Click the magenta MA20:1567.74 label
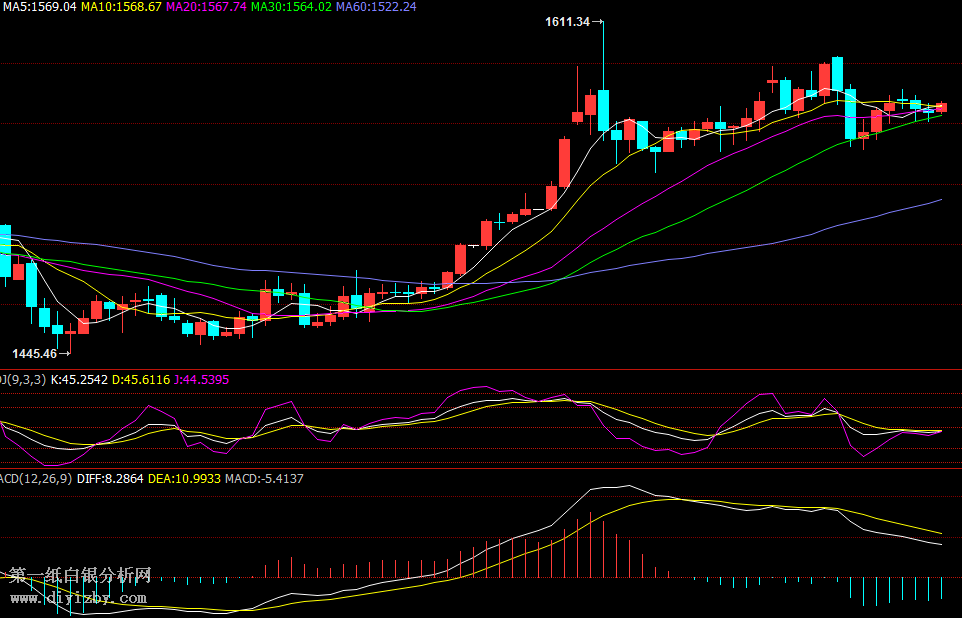962x618 pixels. (x=206, y=7)
